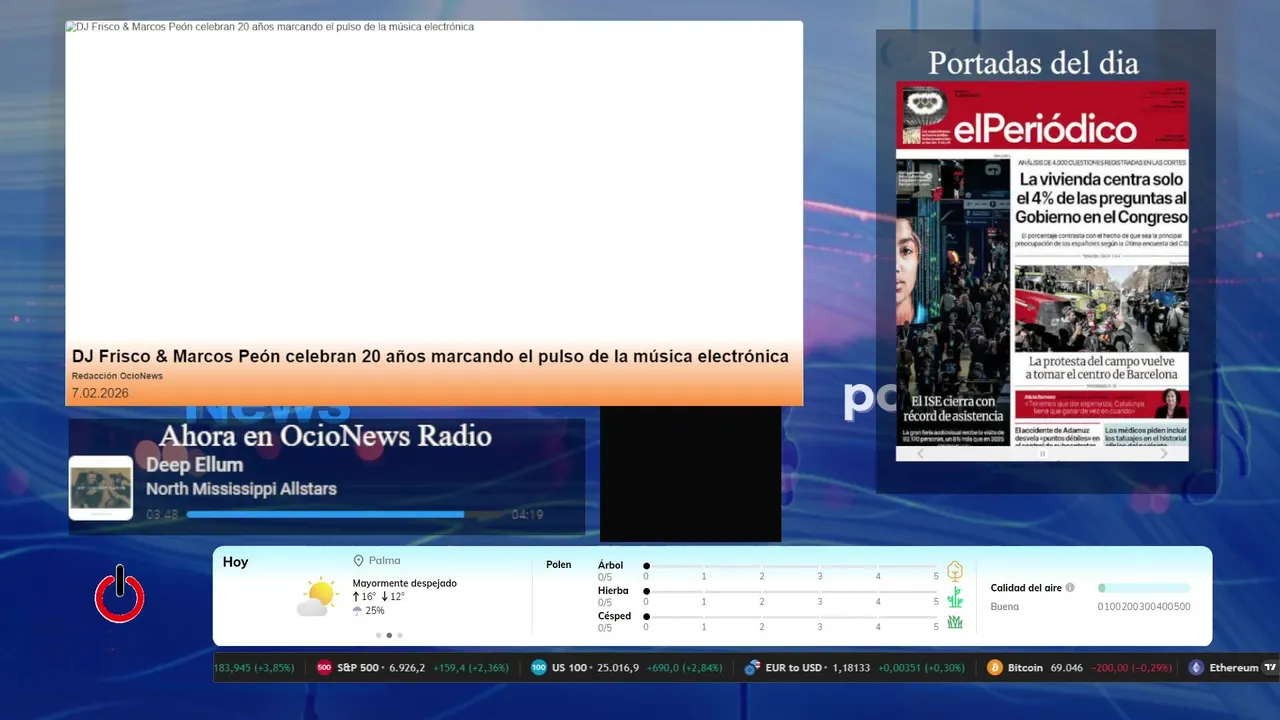Click the Palma location pin icon

(358, 561)
